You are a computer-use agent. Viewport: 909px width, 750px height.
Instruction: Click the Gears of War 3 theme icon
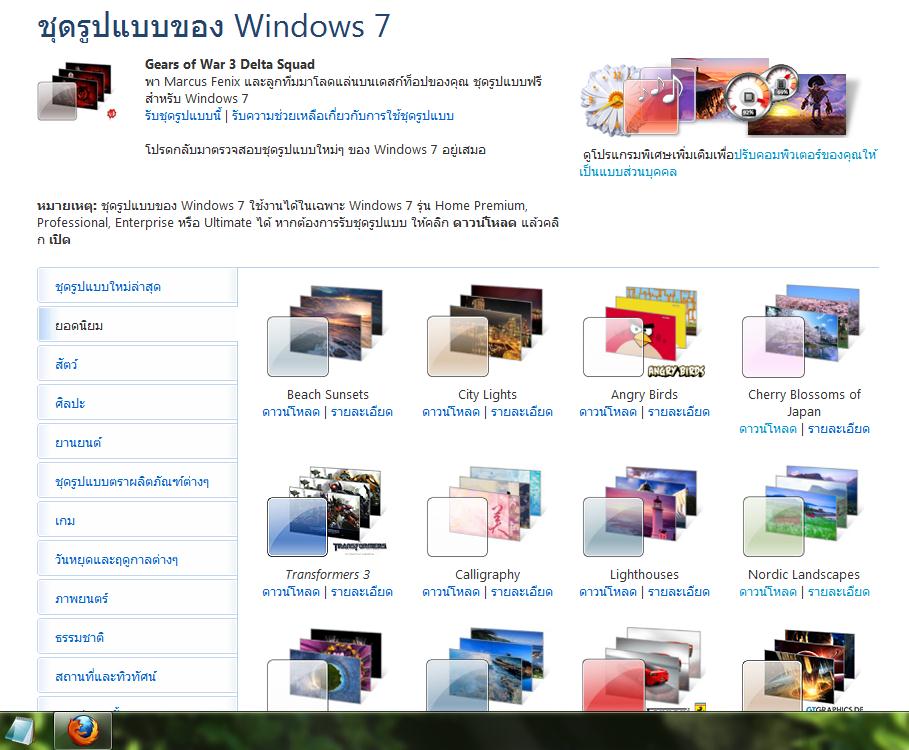coord(77,90)
